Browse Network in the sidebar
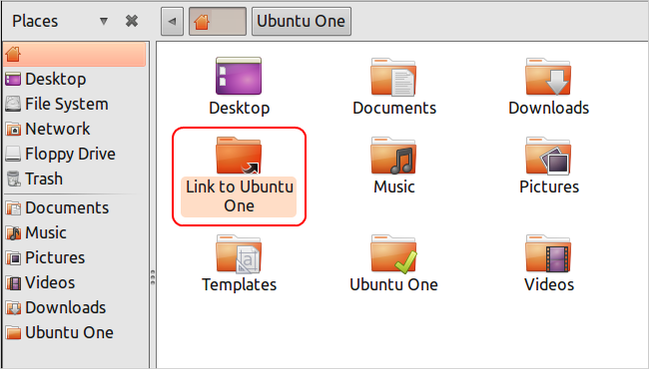 pos(75,129)
